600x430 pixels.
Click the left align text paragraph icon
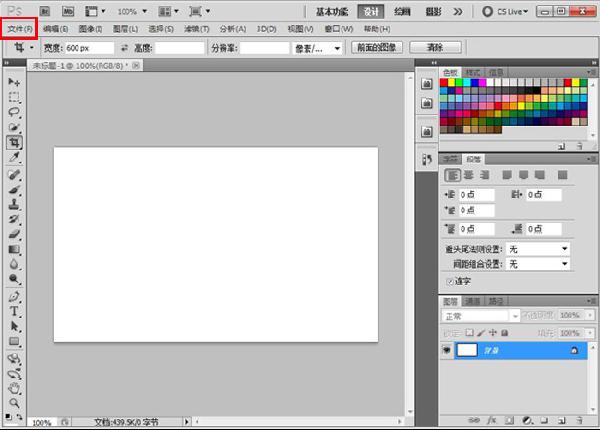click(453, 175)
